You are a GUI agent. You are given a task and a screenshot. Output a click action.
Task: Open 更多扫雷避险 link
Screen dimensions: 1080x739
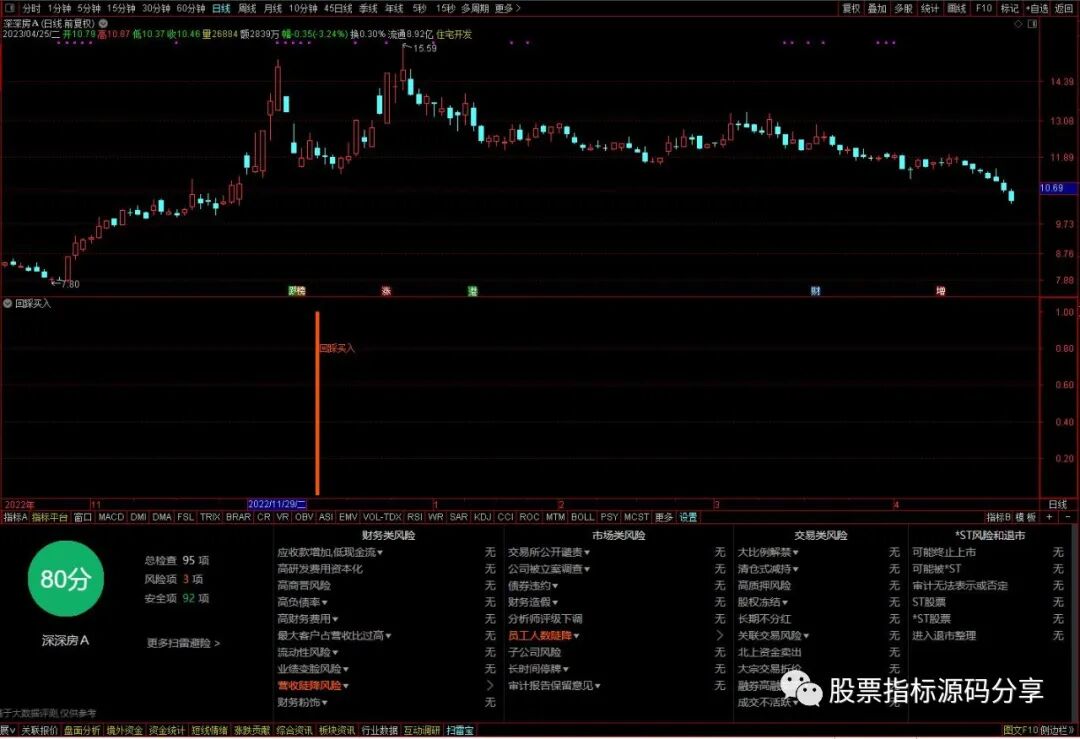pyautogui.click(x=183, y=643)
